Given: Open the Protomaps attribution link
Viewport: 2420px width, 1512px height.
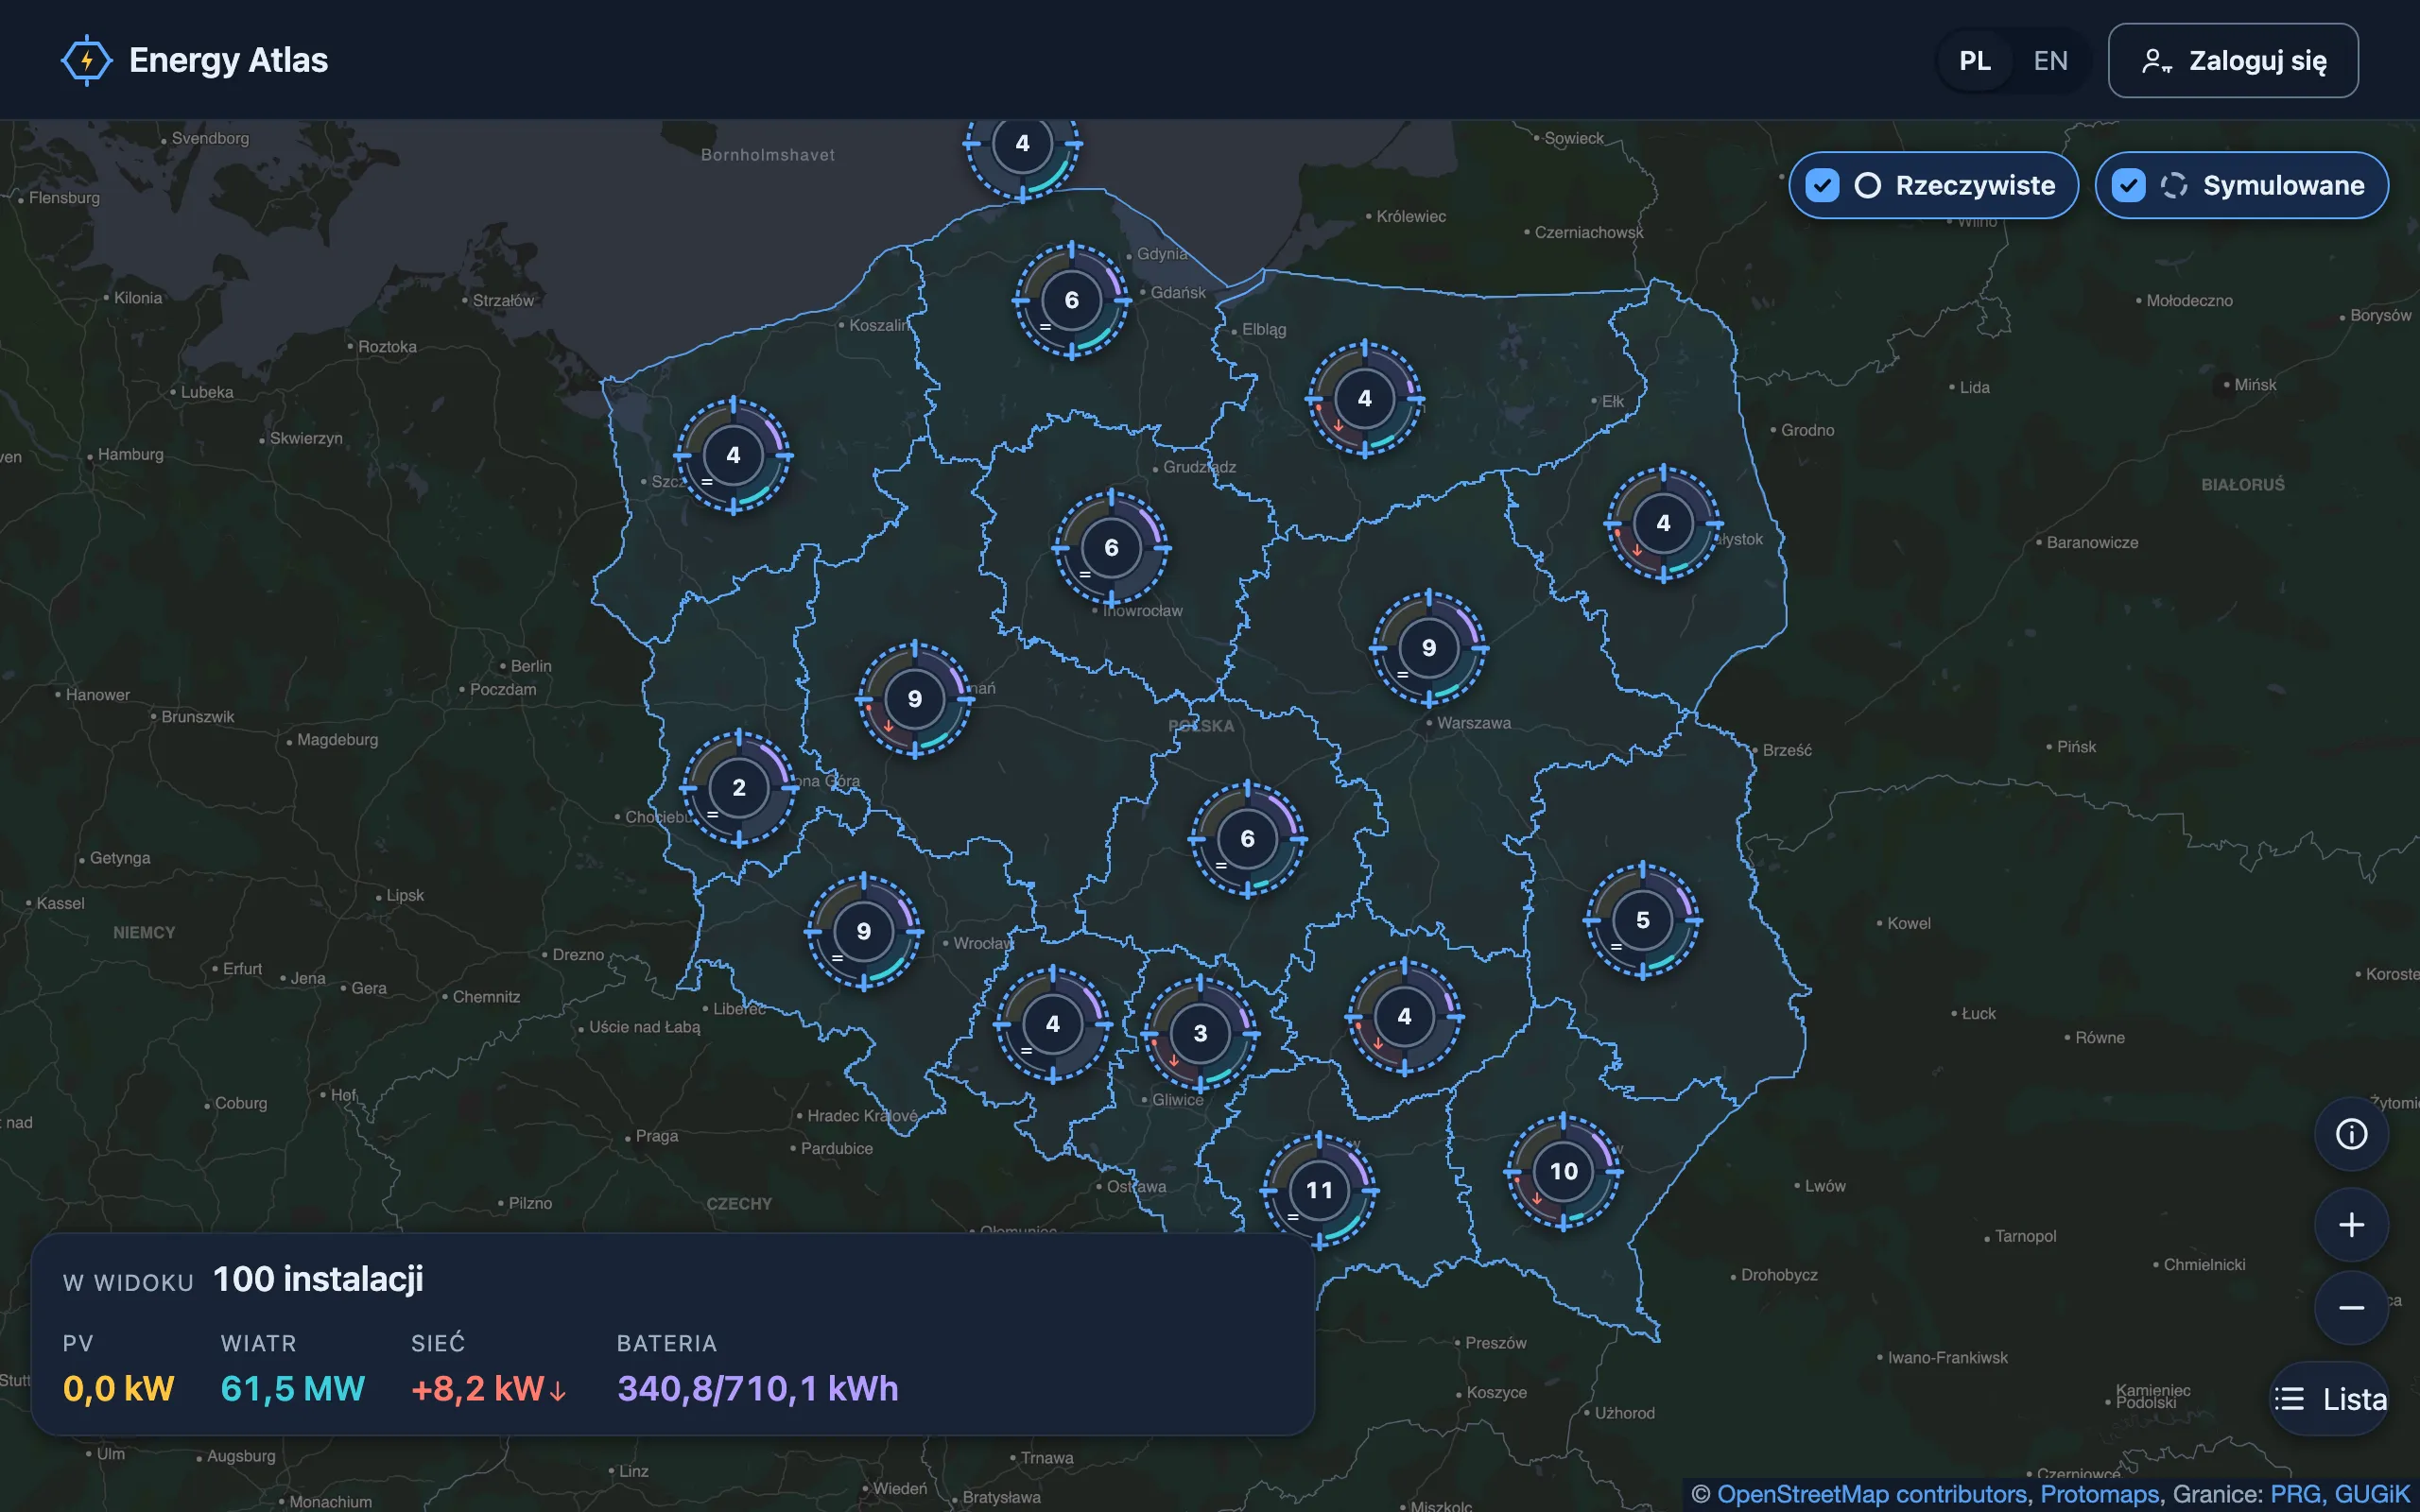Looking at the screenshot, I should pos(2099,1494).
